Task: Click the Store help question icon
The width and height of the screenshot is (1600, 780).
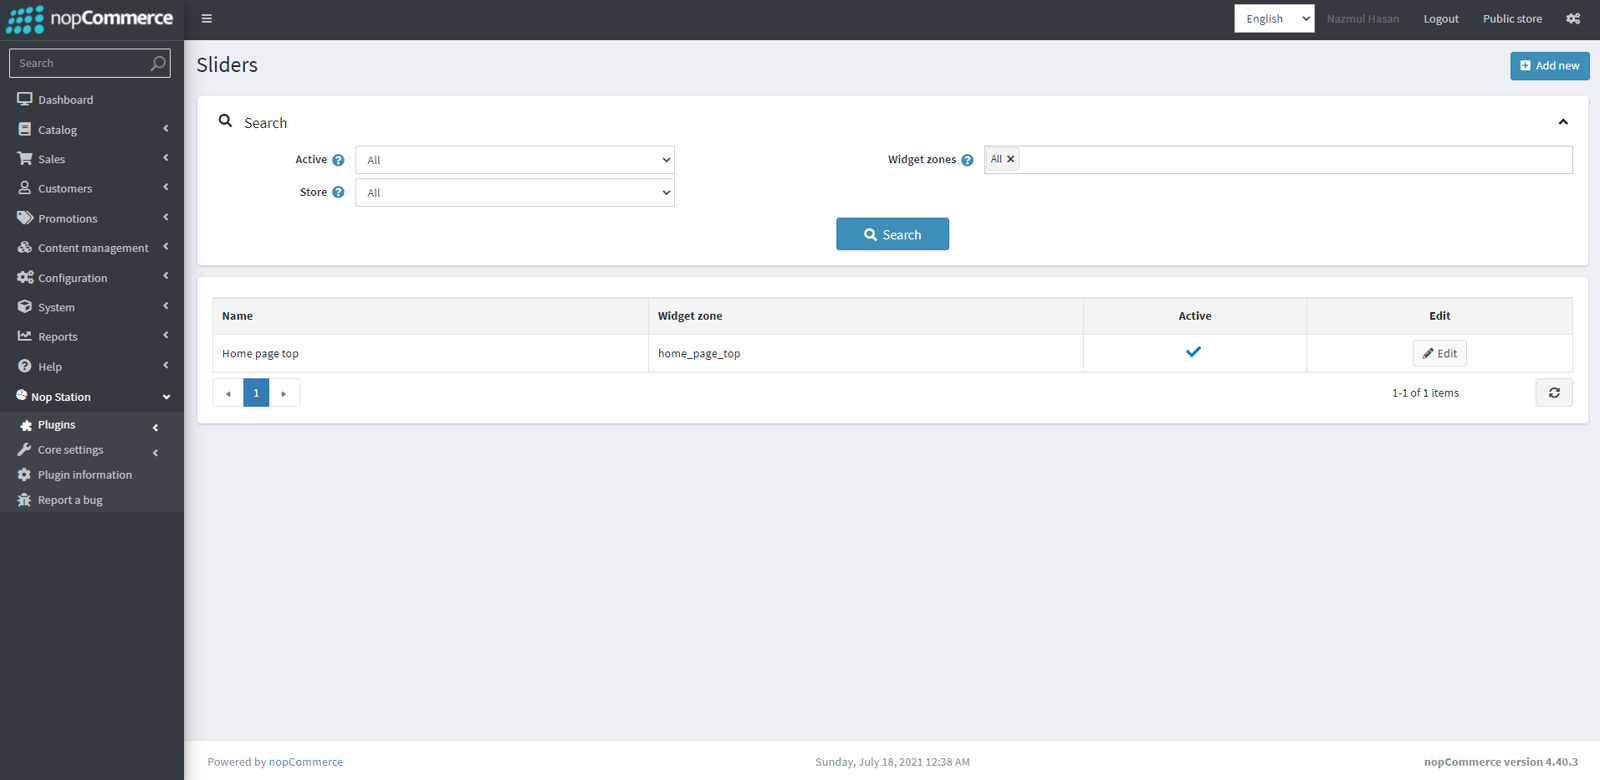Action: point(338,192)
